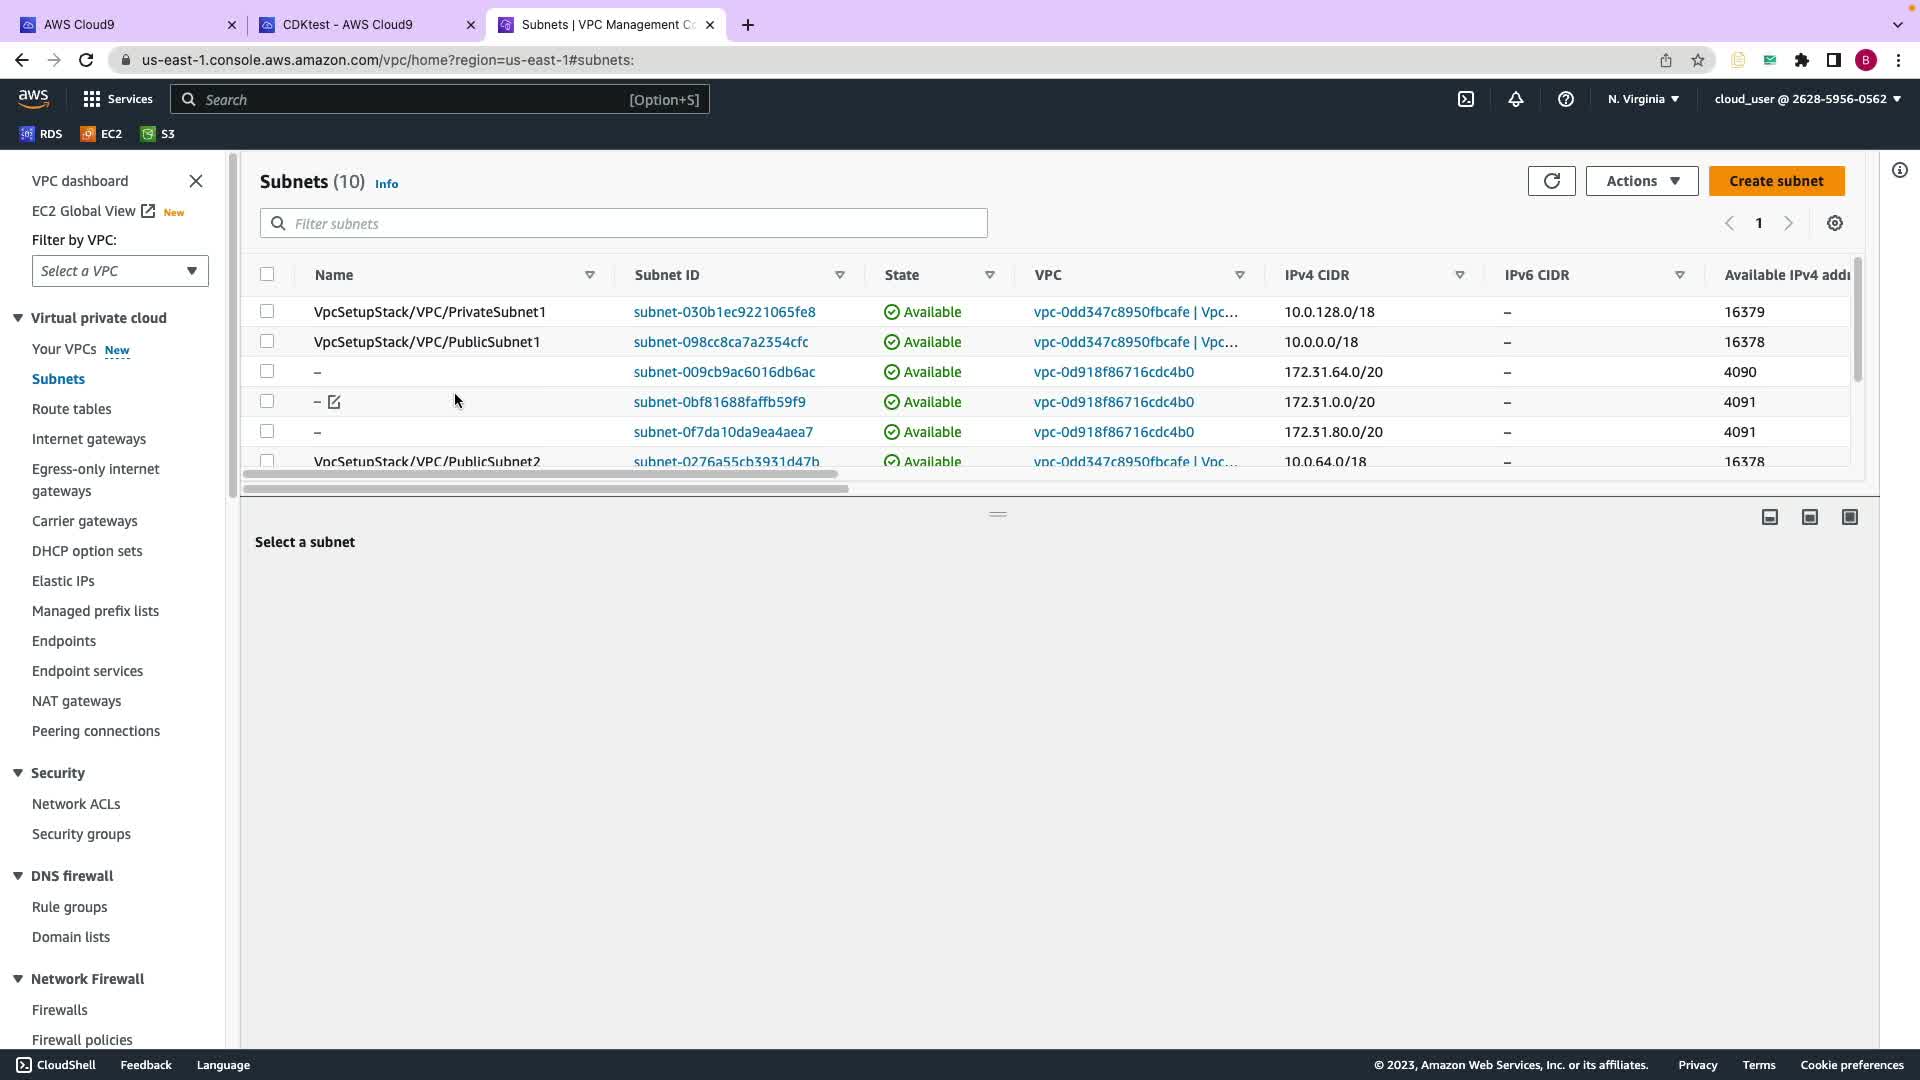Open the subnet-030b1ec9221065fe8 link
This screenshot has height=1080, width=1920.
[724, 312]
